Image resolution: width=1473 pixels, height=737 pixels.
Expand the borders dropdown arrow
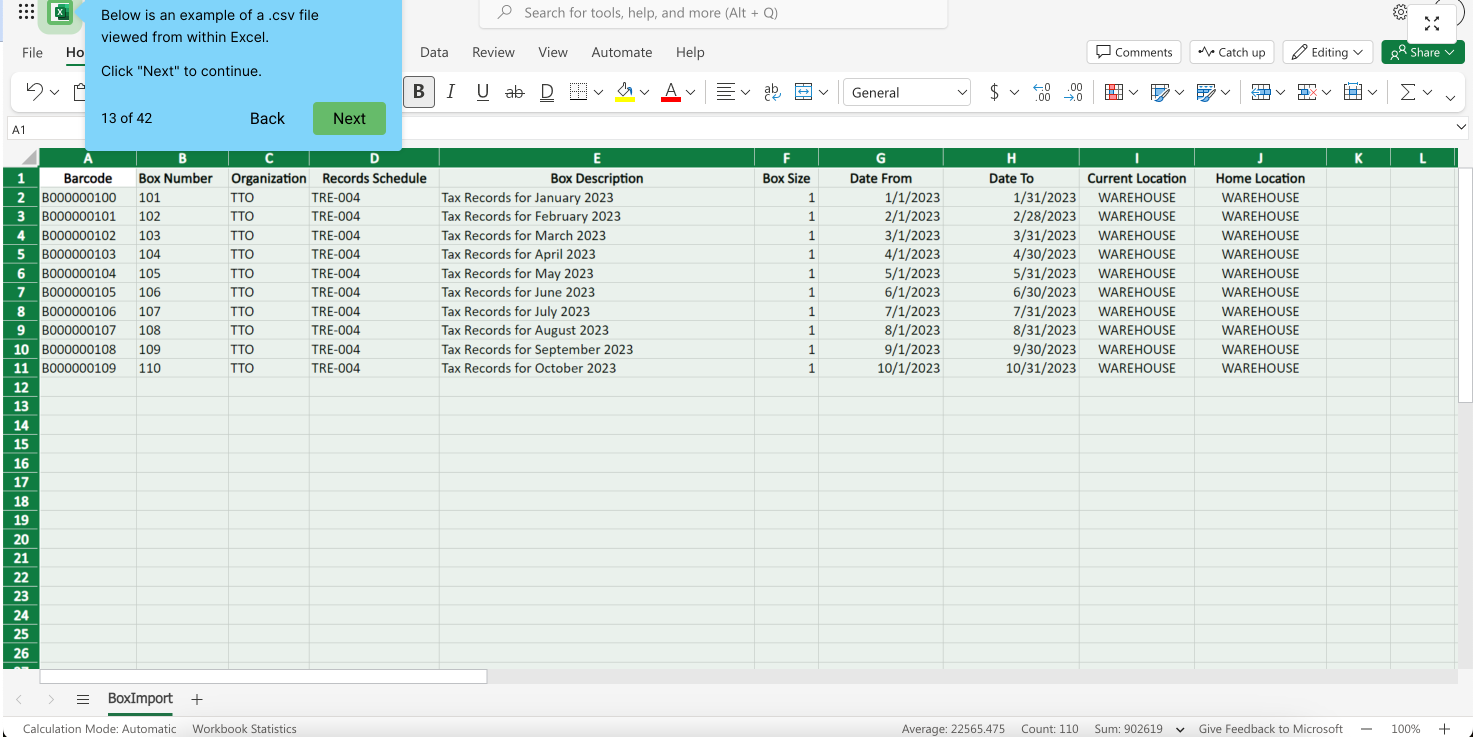coord(598,92)
